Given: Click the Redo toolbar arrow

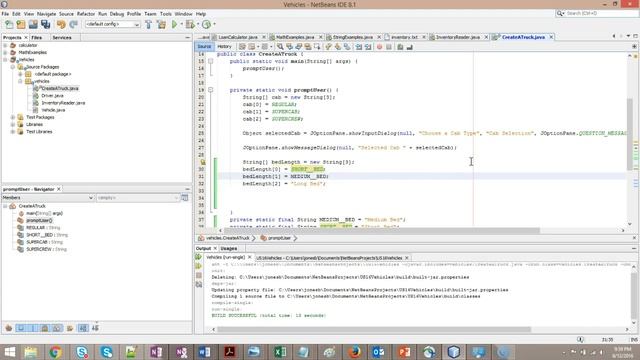Looking at the screenshot, I should (x=73, y=24).
